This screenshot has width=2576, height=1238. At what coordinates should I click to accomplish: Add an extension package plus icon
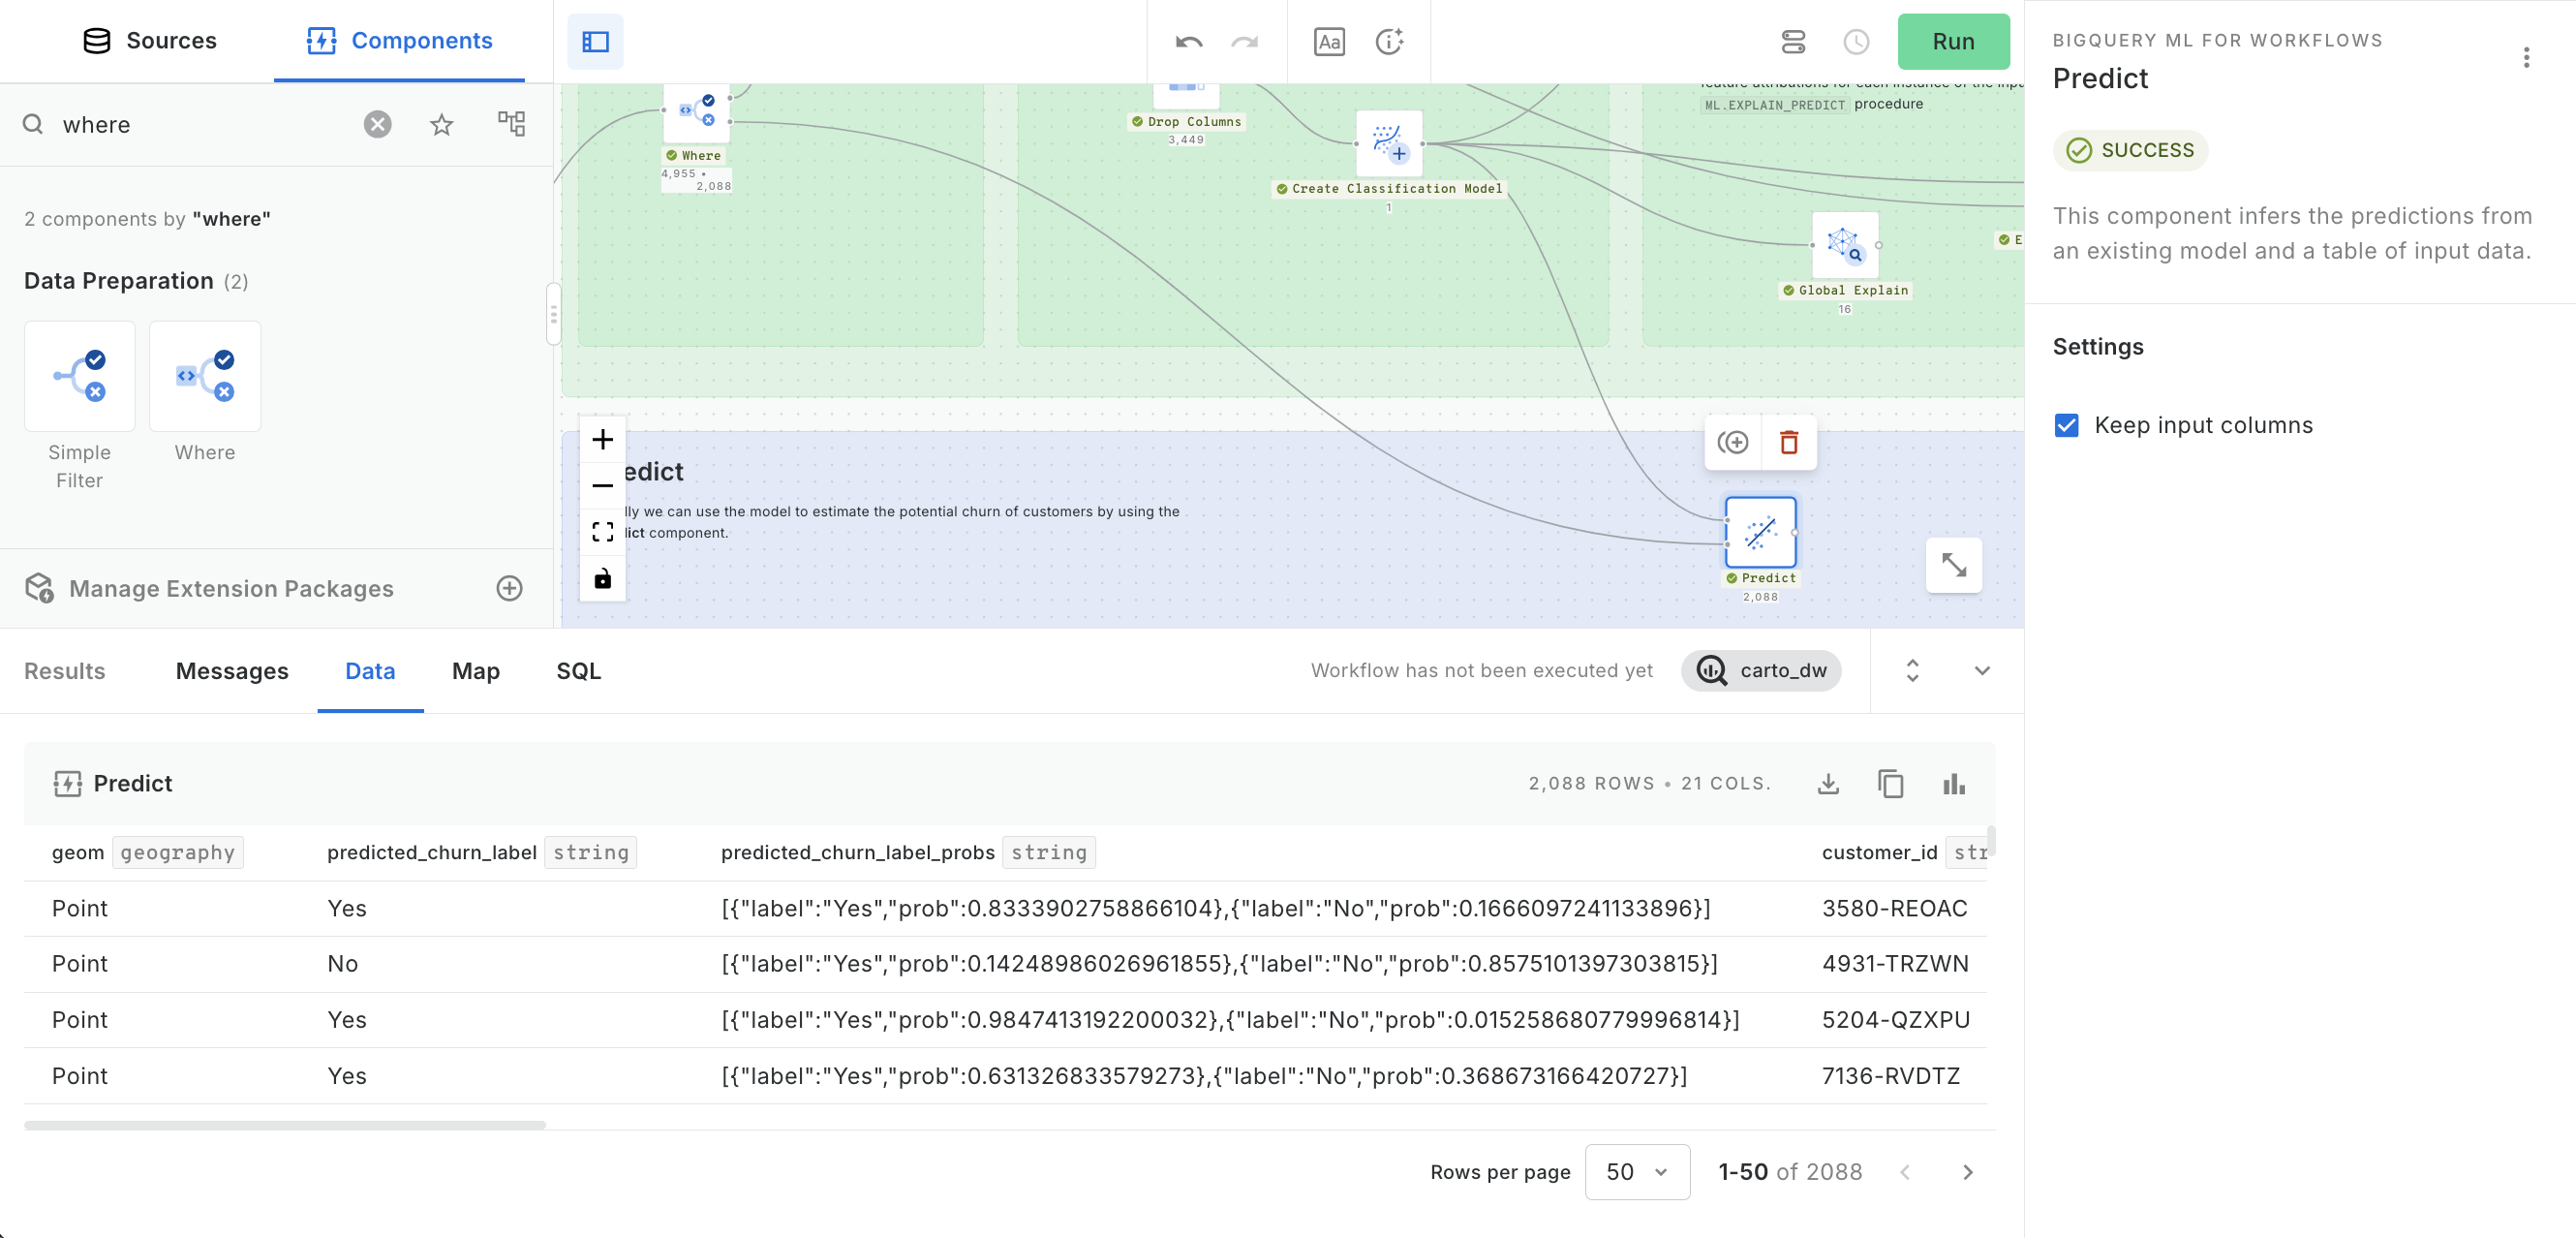509,588
